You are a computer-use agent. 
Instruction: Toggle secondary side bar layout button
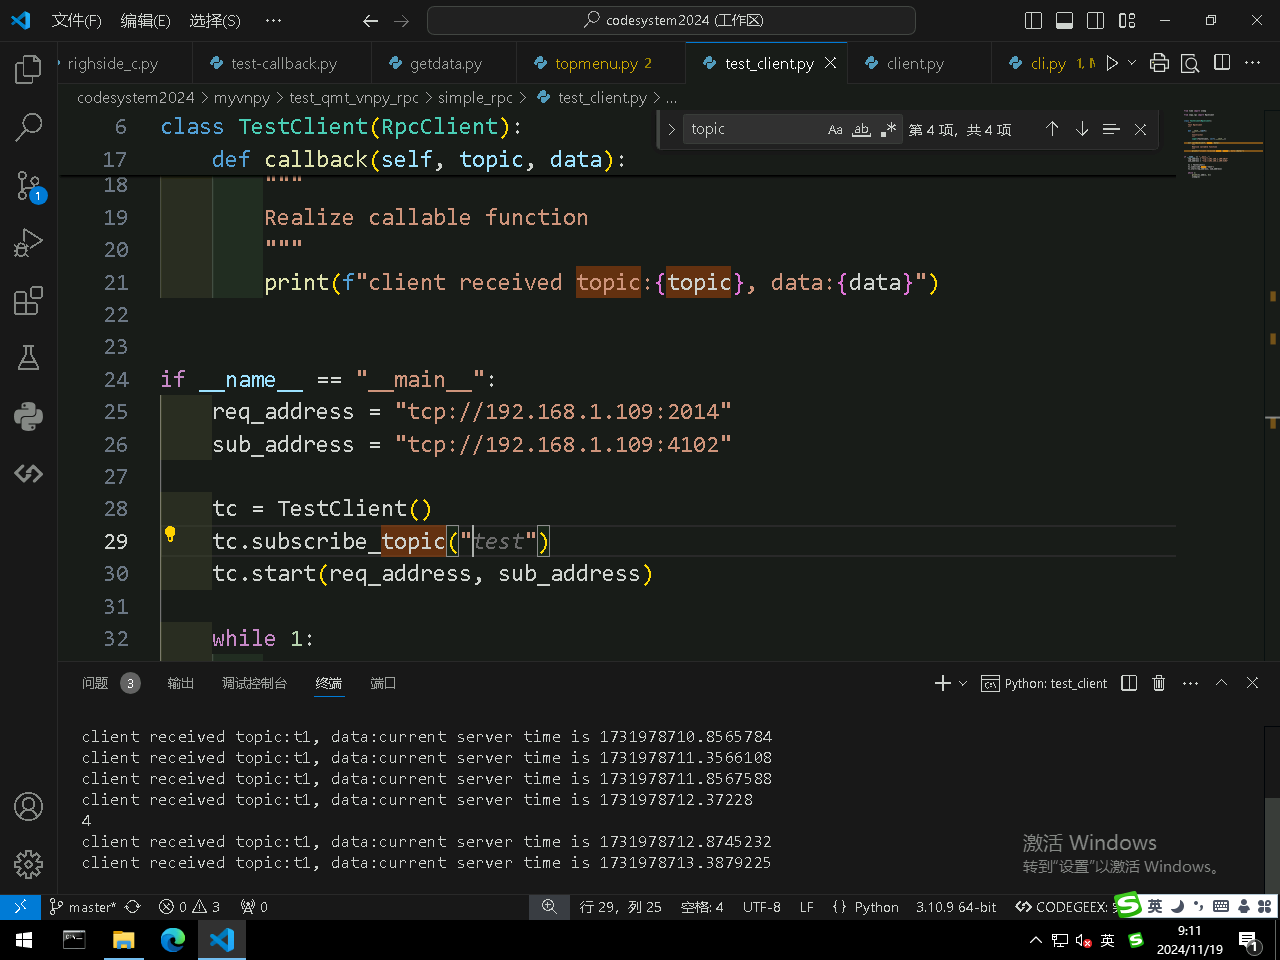[1096, 20]
